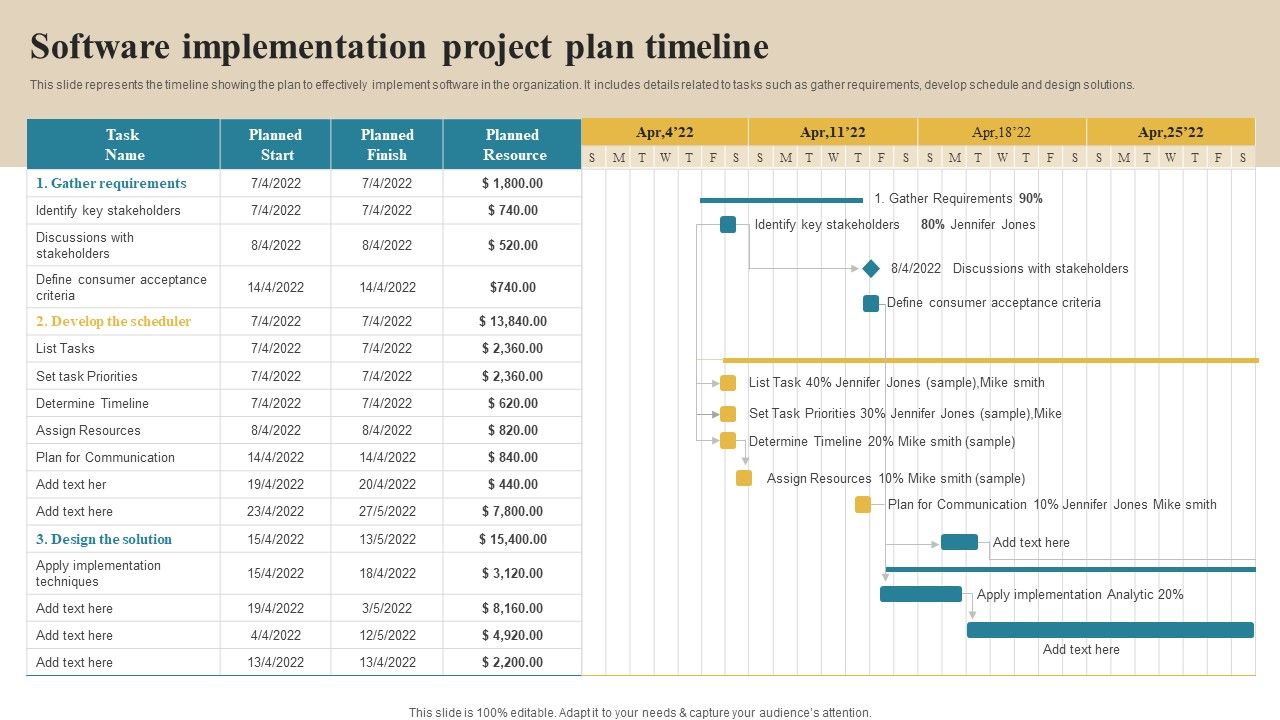
Task: Click the '$ 520.00' resource value
Action: tap(513, 245)
